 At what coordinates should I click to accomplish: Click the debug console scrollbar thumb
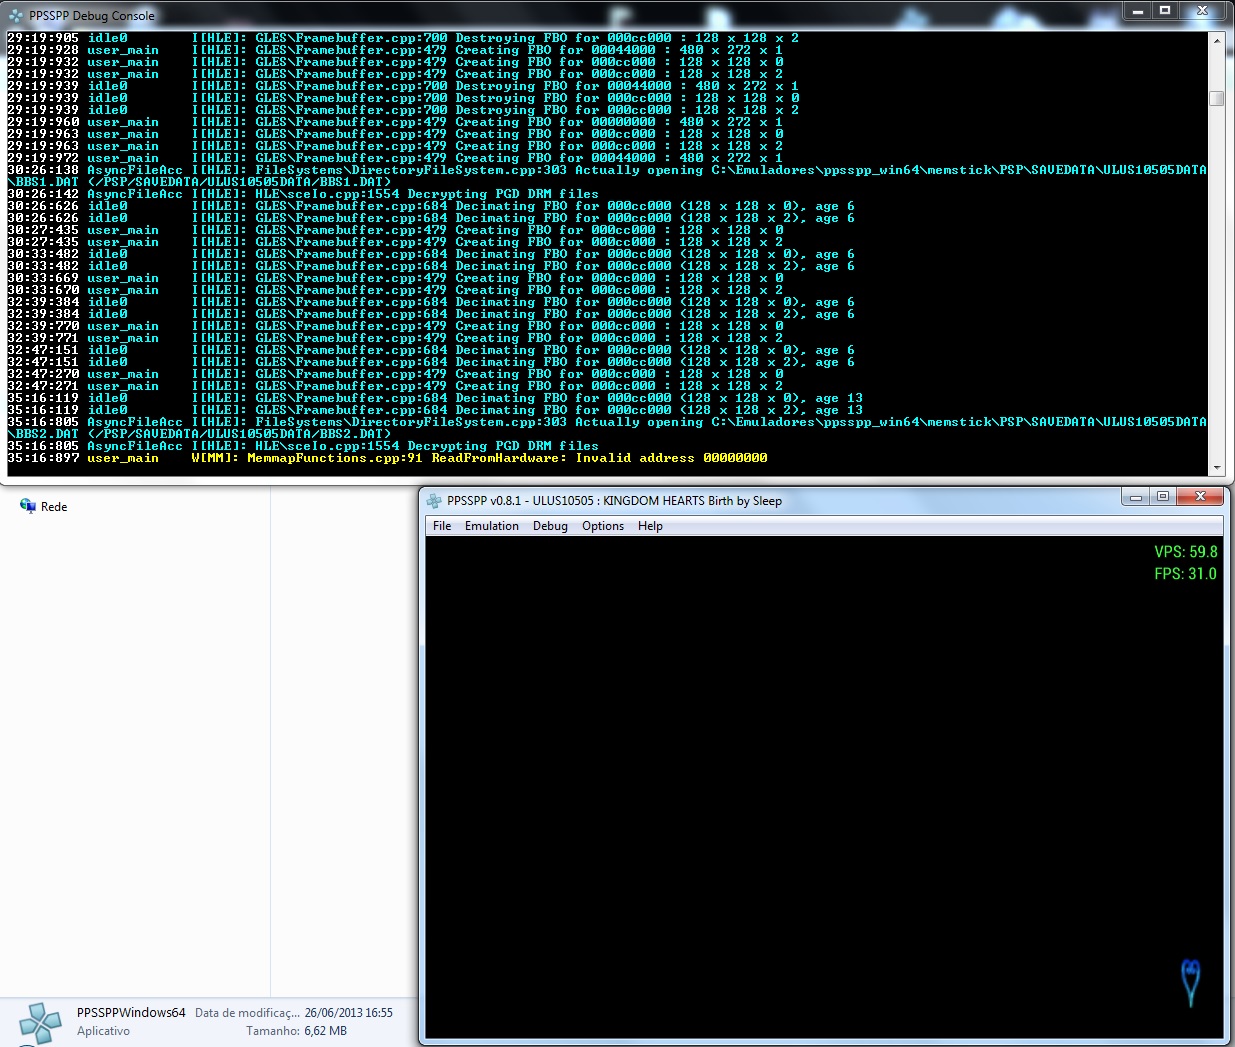(x=1217, y=98)
